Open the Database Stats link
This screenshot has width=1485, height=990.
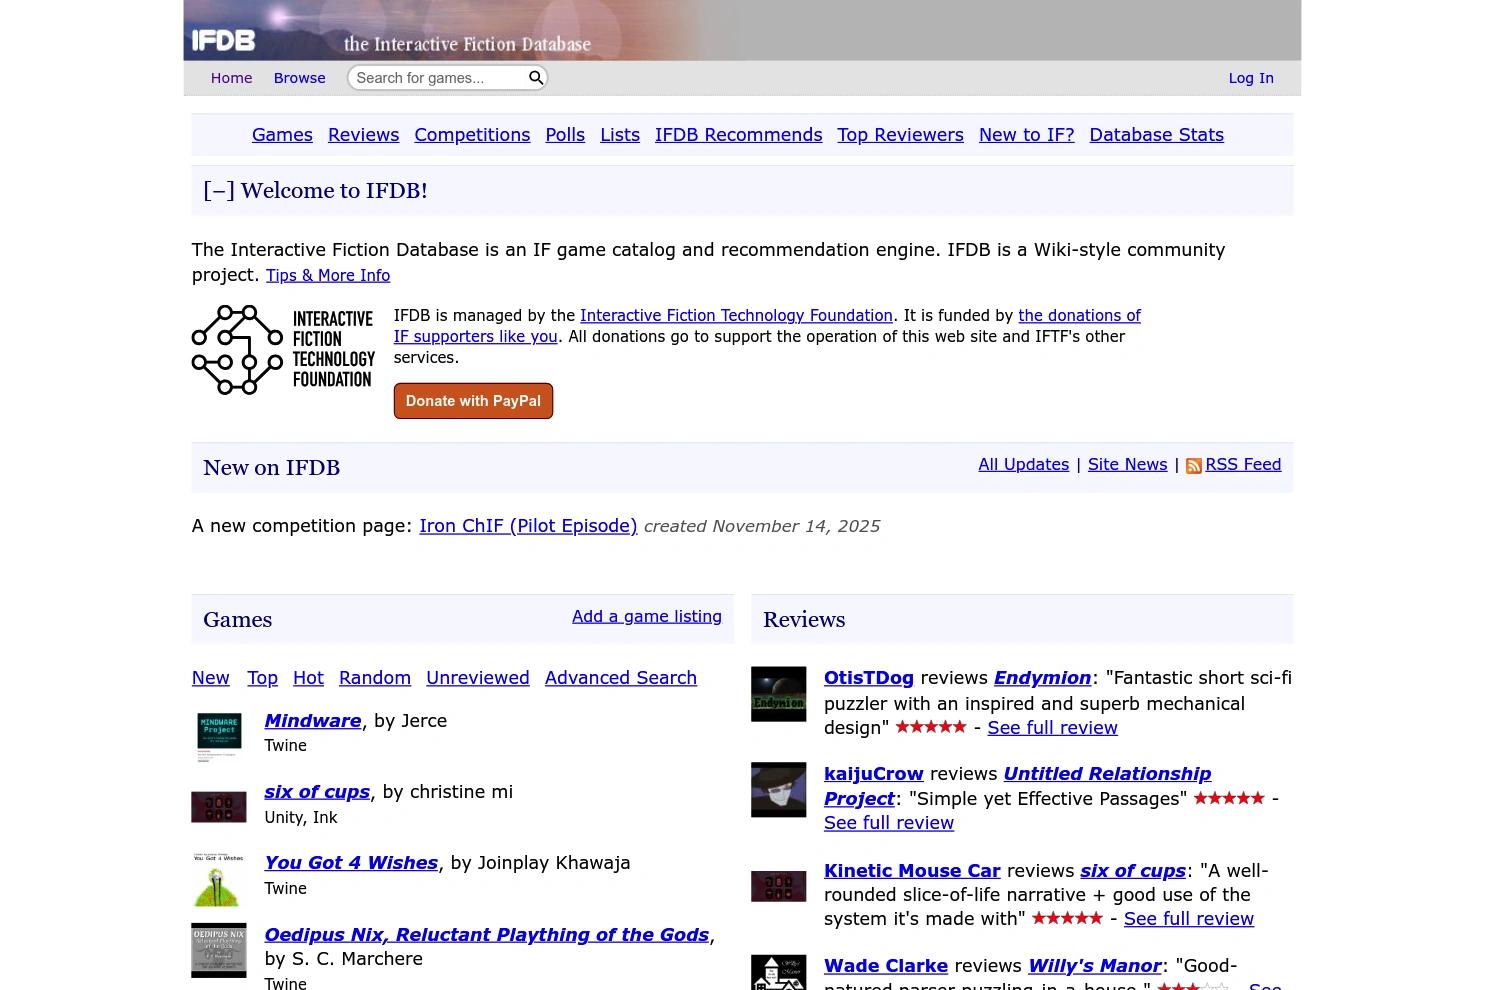click(1156, 135)
